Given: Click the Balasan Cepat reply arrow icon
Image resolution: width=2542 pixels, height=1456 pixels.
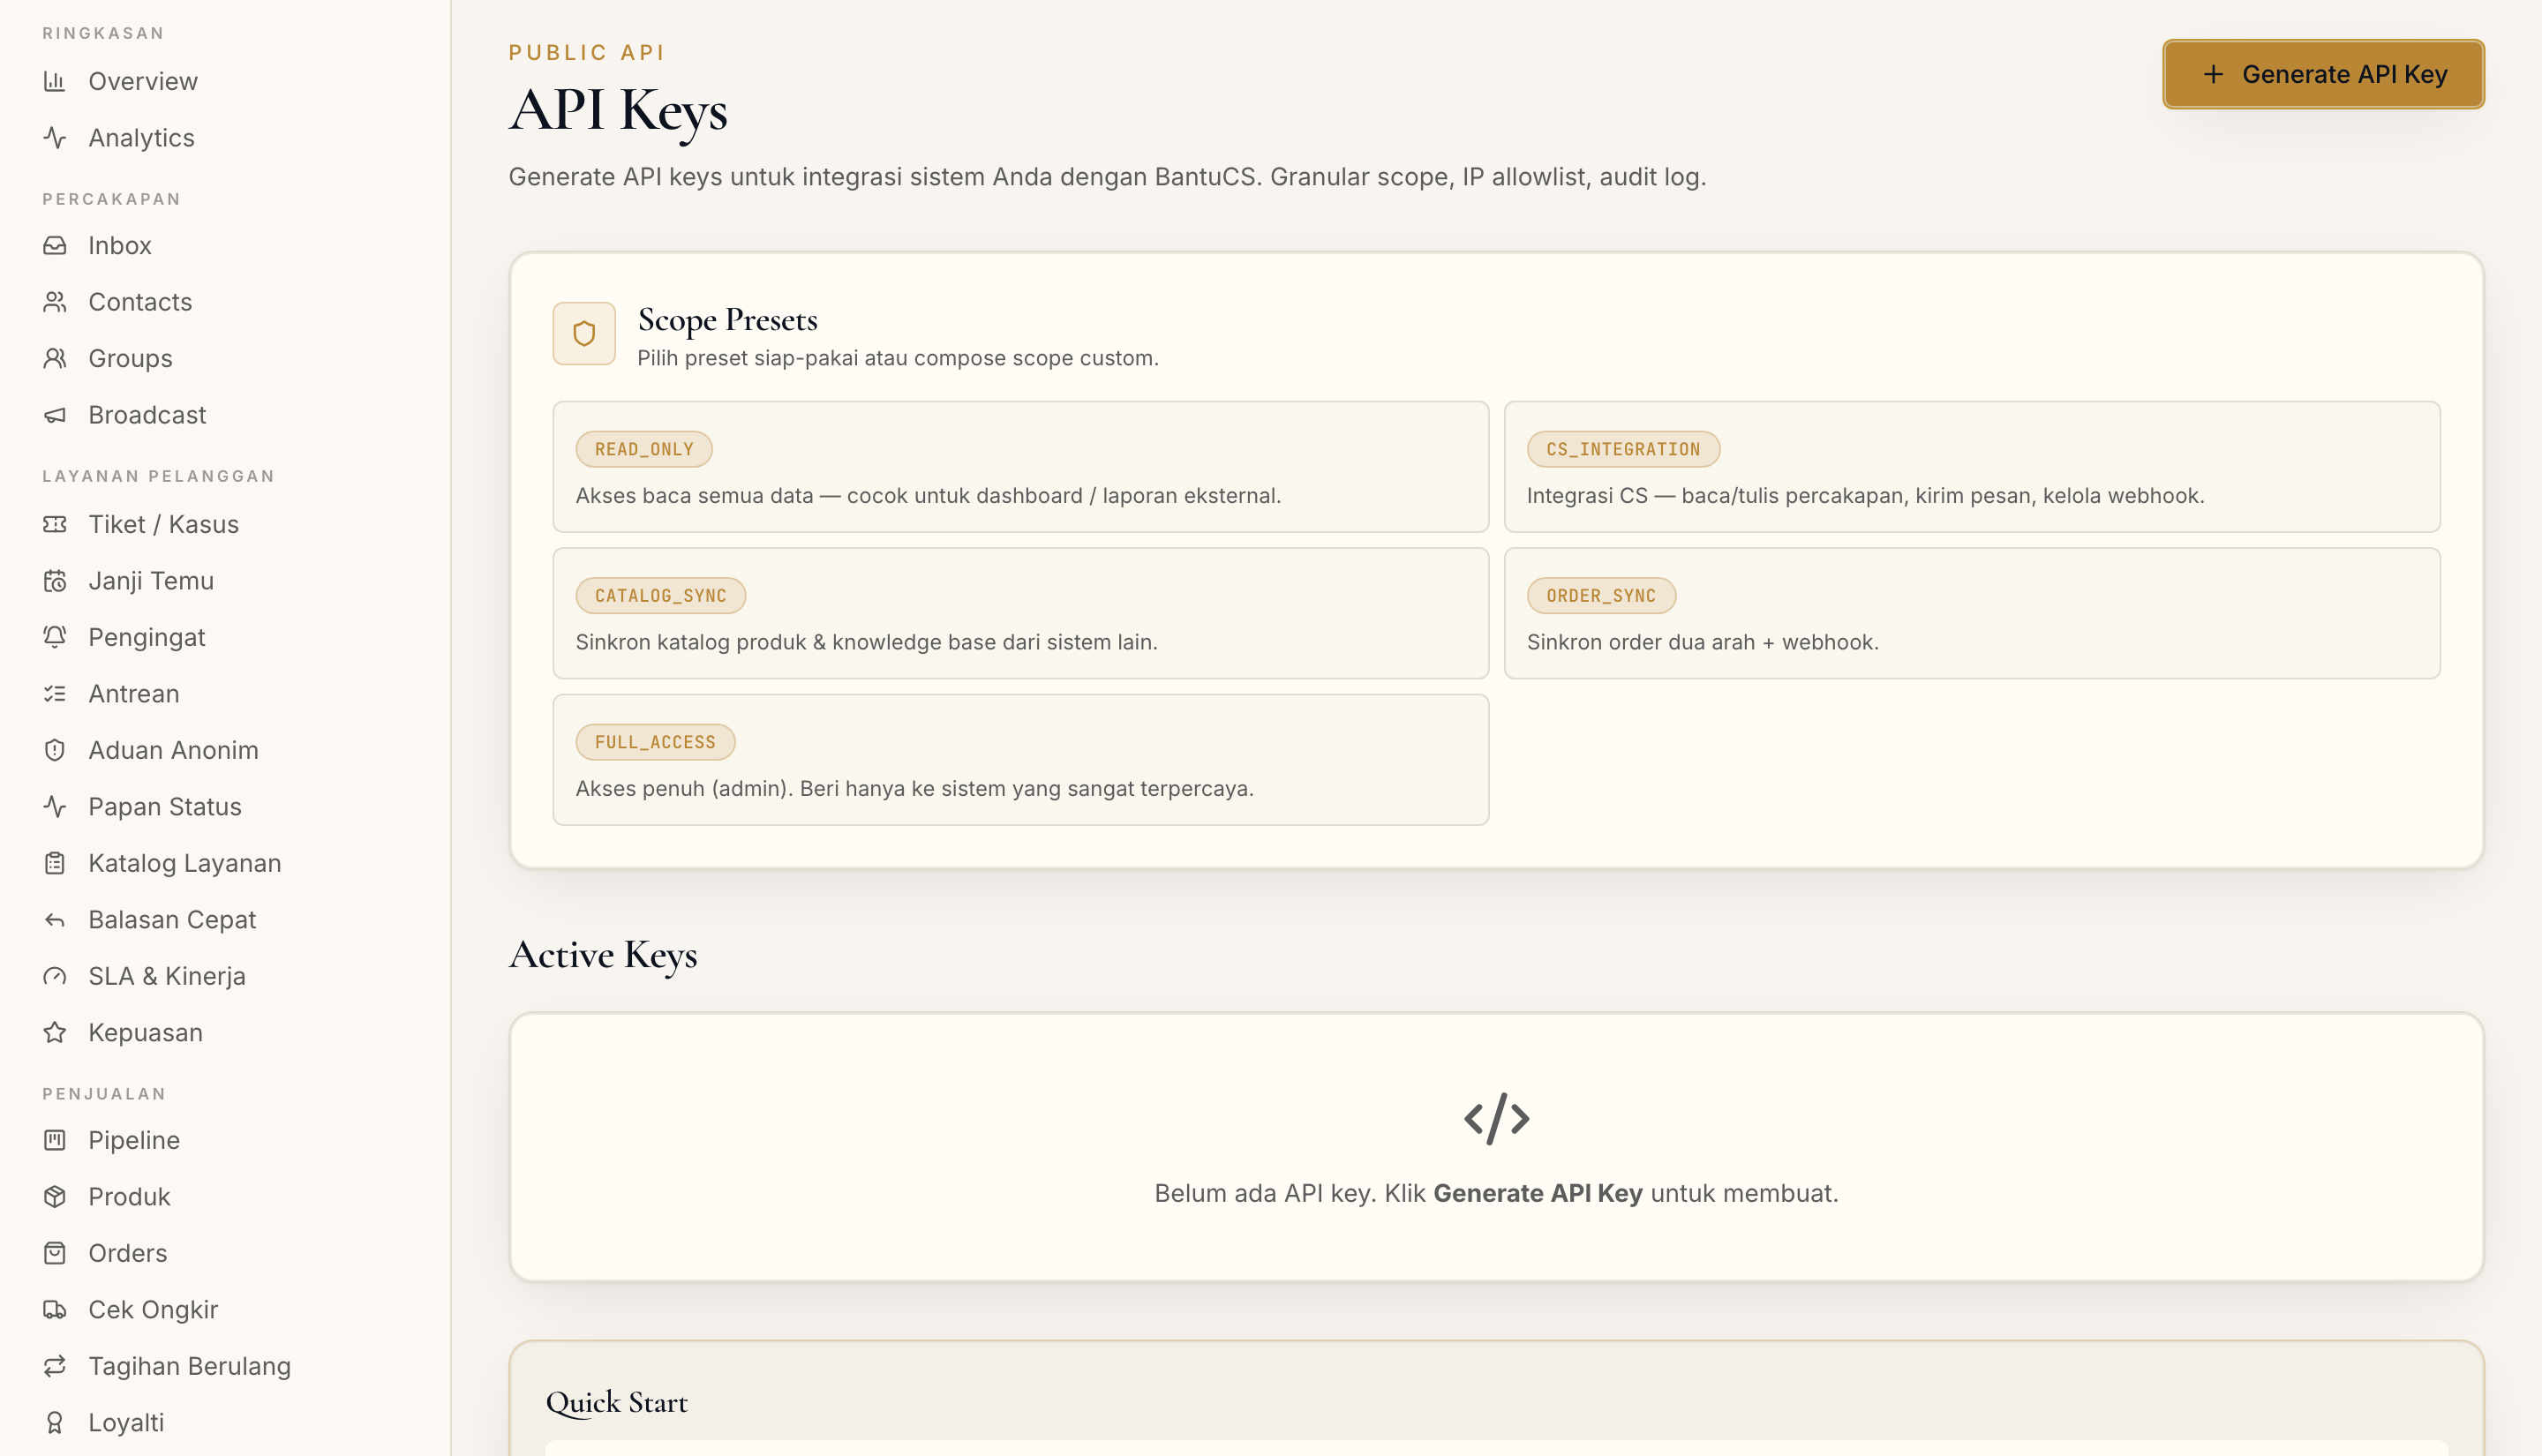Looking at the screenshot, I should [x=55, y=920].
